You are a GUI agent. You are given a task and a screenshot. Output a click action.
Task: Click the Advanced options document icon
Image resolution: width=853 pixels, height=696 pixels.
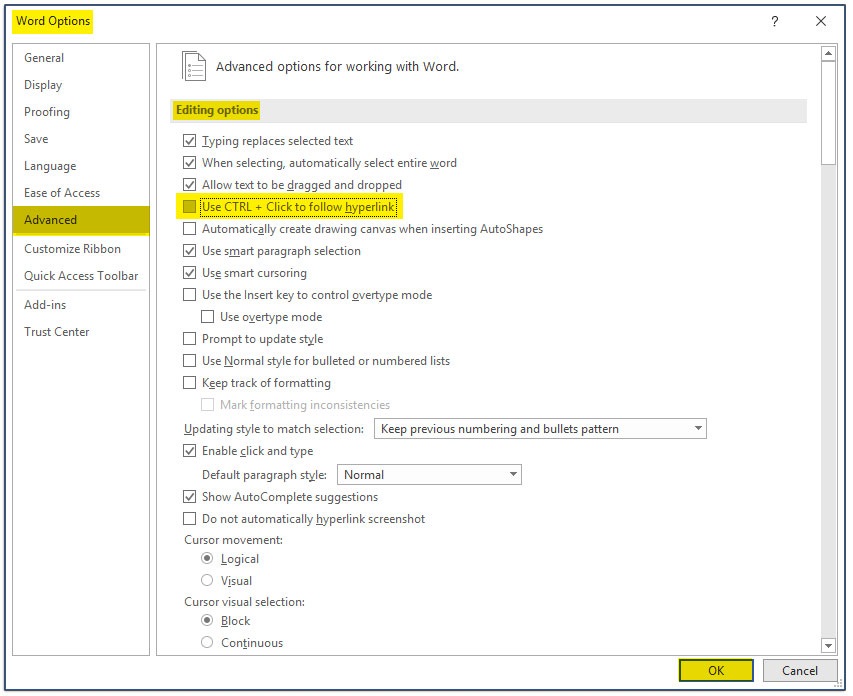193,66
